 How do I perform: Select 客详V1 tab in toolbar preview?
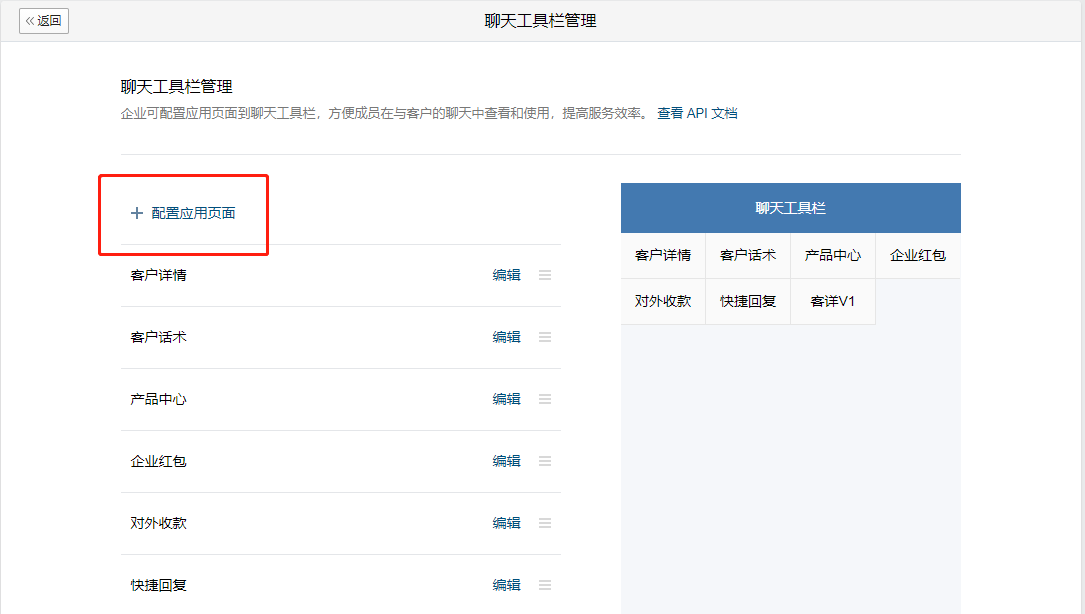(x=833, y=301)
